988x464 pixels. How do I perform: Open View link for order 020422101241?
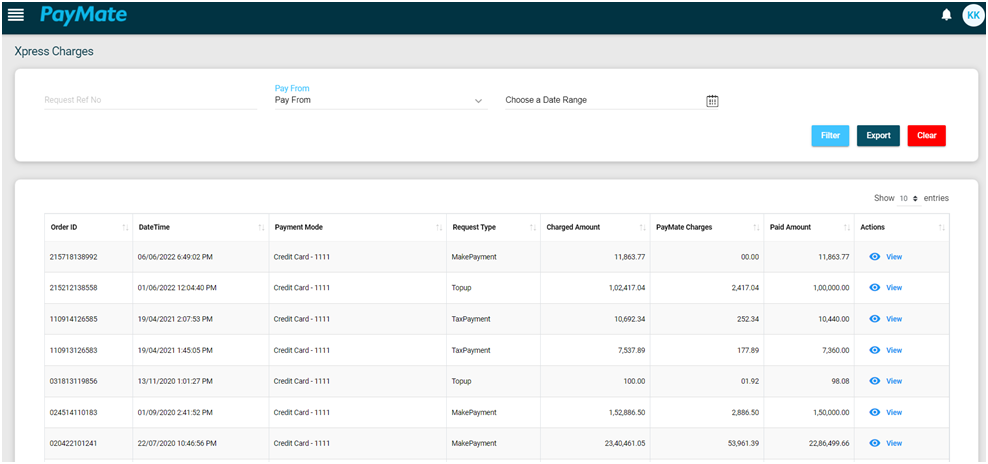point(894,443)
